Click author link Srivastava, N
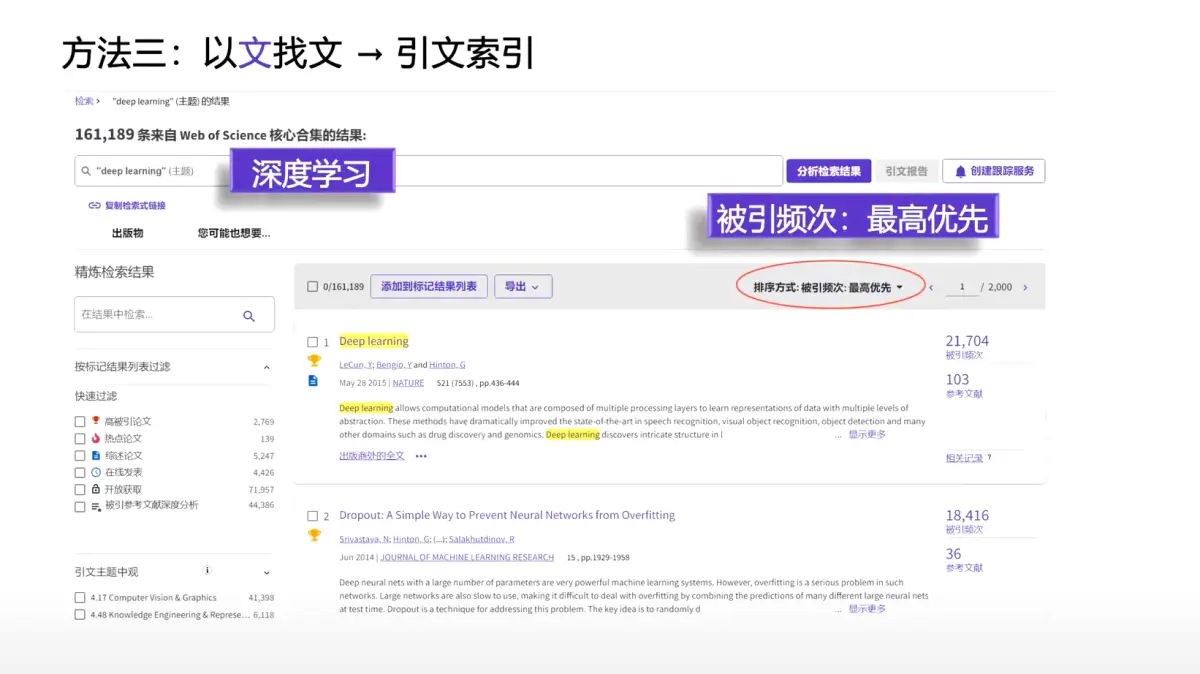Image resolution: width=1200 pixels, height=674 pixels. pos(363,539)
